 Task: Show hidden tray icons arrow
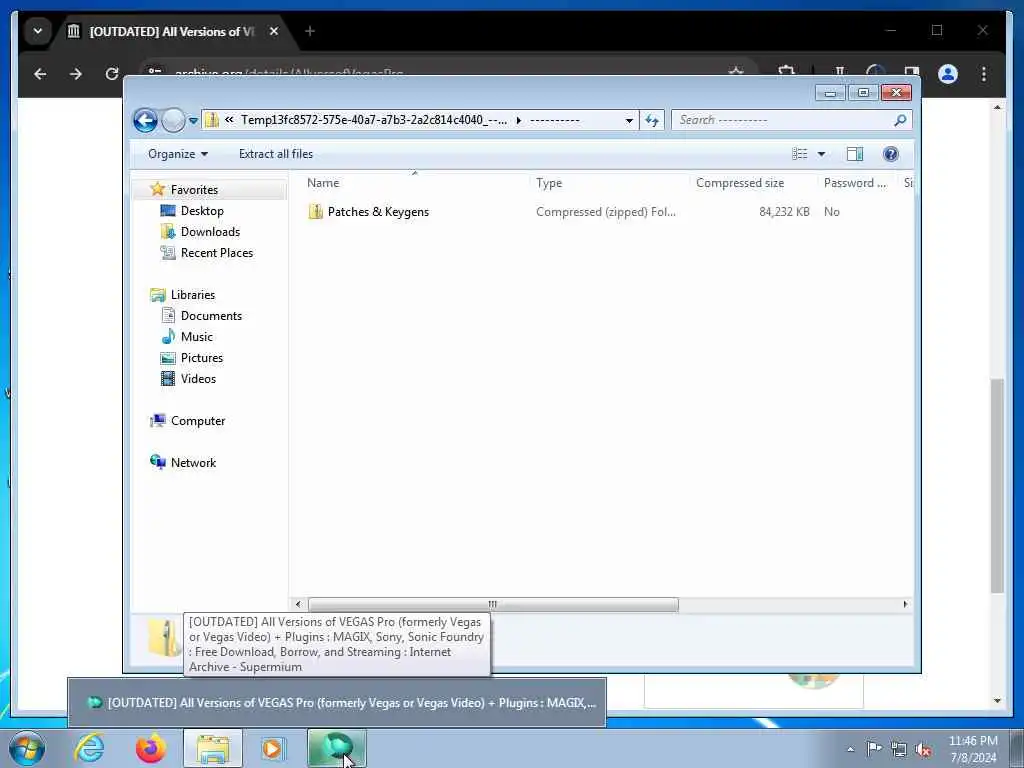(850, 750)
